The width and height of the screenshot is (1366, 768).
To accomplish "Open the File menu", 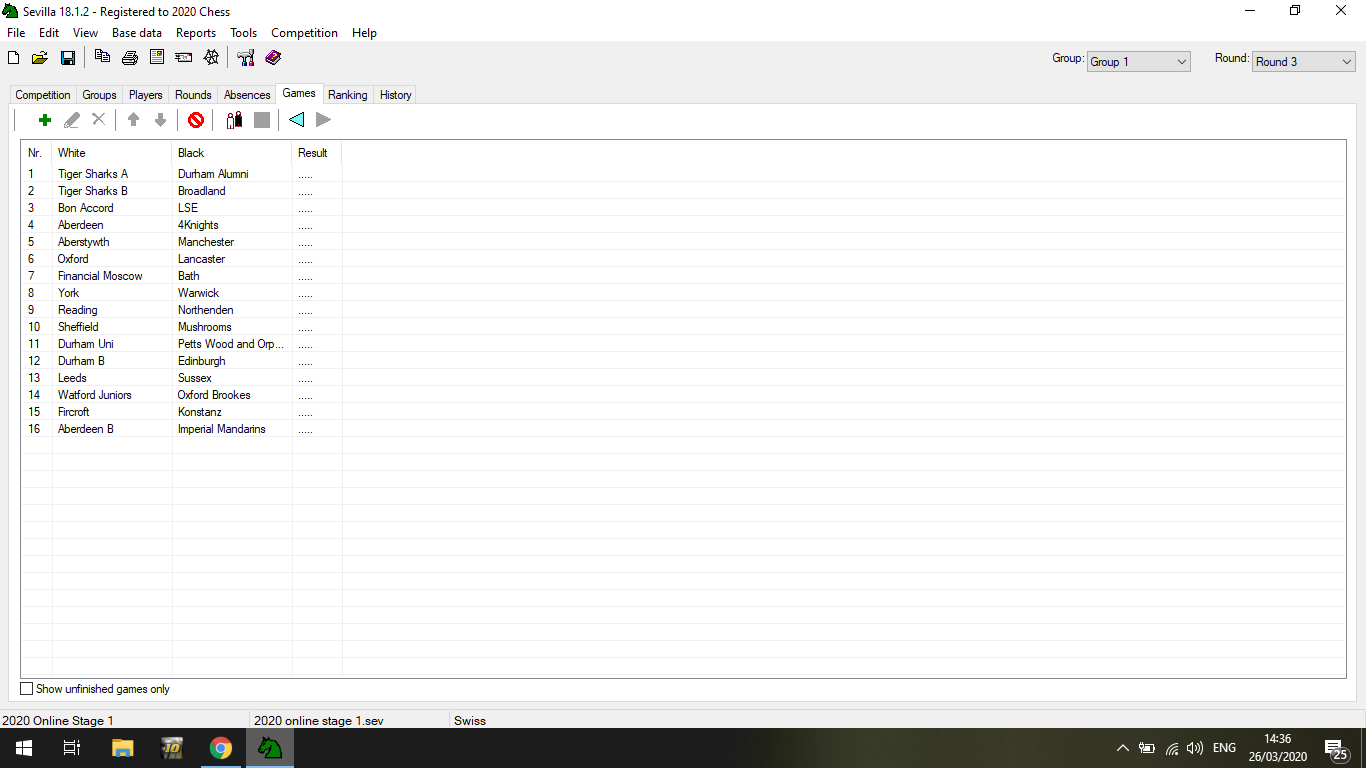I will click(16, 33).
